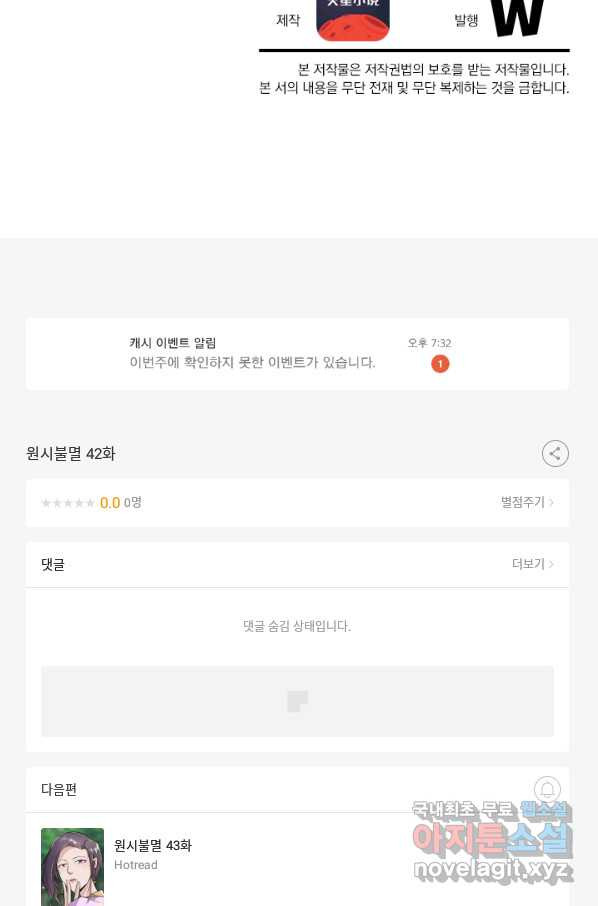Viewport: 598px width, 906px height.
Task: Select the five-star rating icons
Action: [x=68, y=503]
